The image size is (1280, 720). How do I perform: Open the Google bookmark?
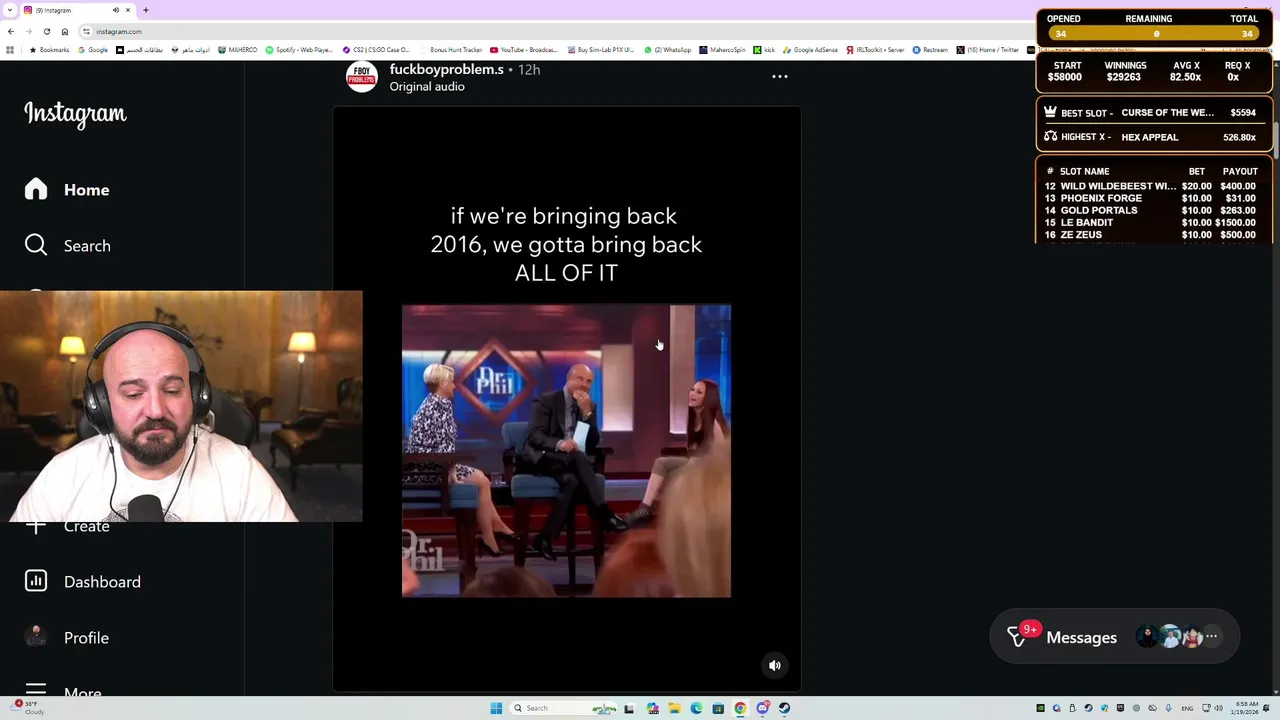93,50
